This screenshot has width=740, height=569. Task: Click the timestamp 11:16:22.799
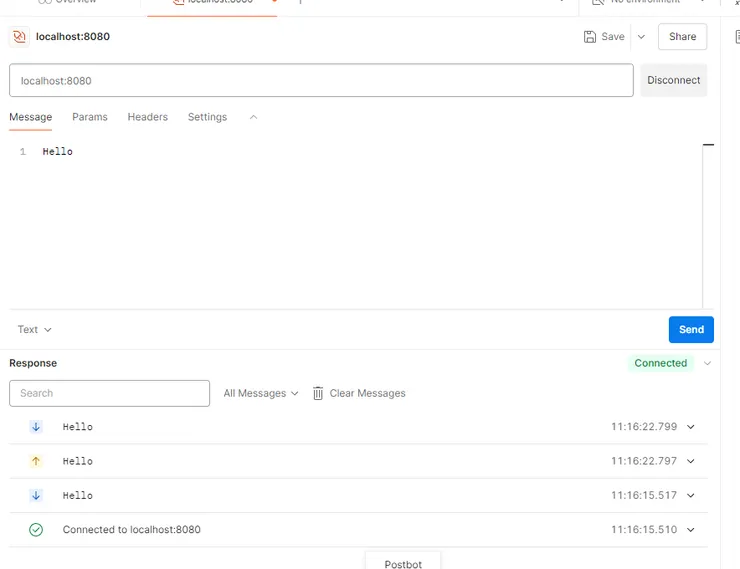click(644, 427)
